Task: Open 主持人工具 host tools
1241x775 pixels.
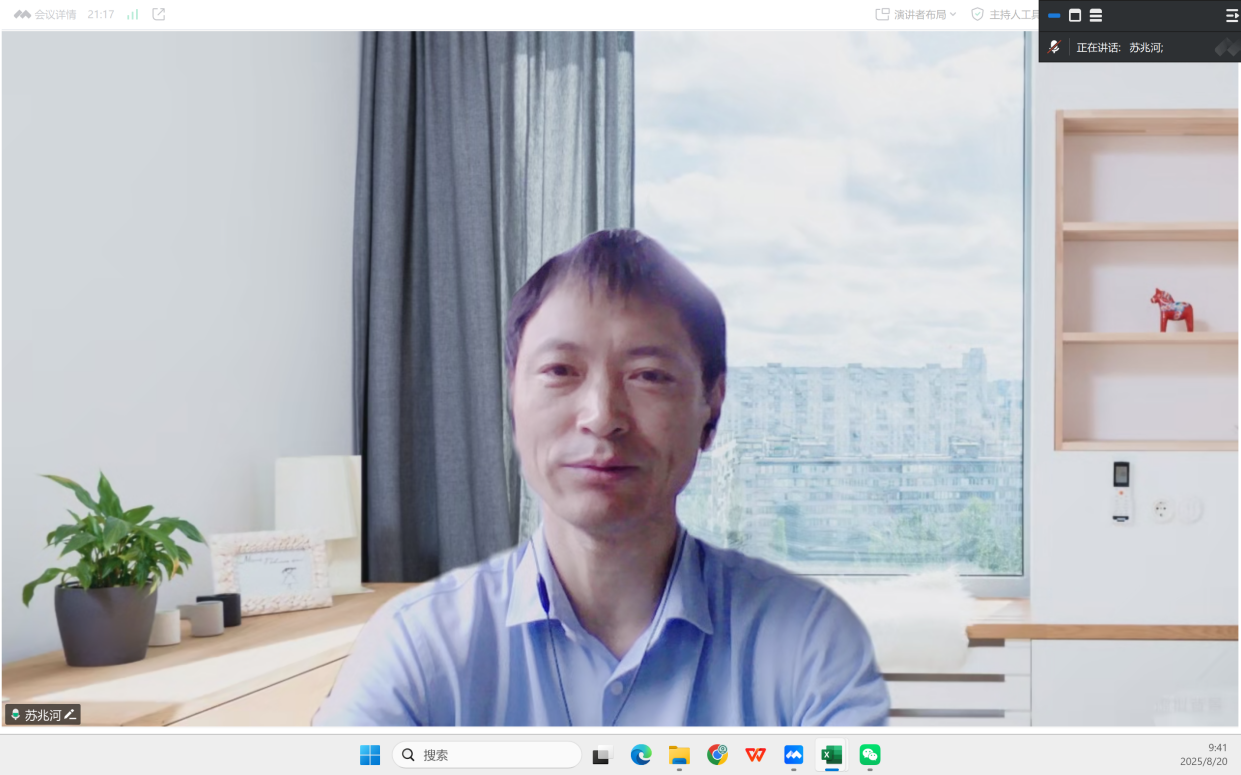Action: click(x=1004, y=15)
